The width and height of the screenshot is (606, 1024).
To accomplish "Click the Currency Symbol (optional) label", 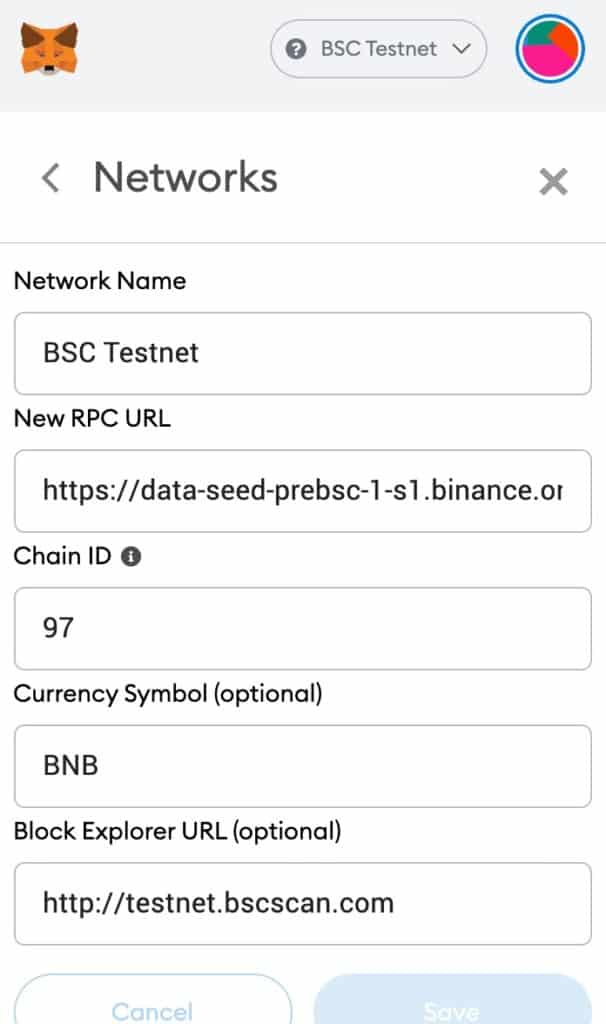I will point(168,694).
